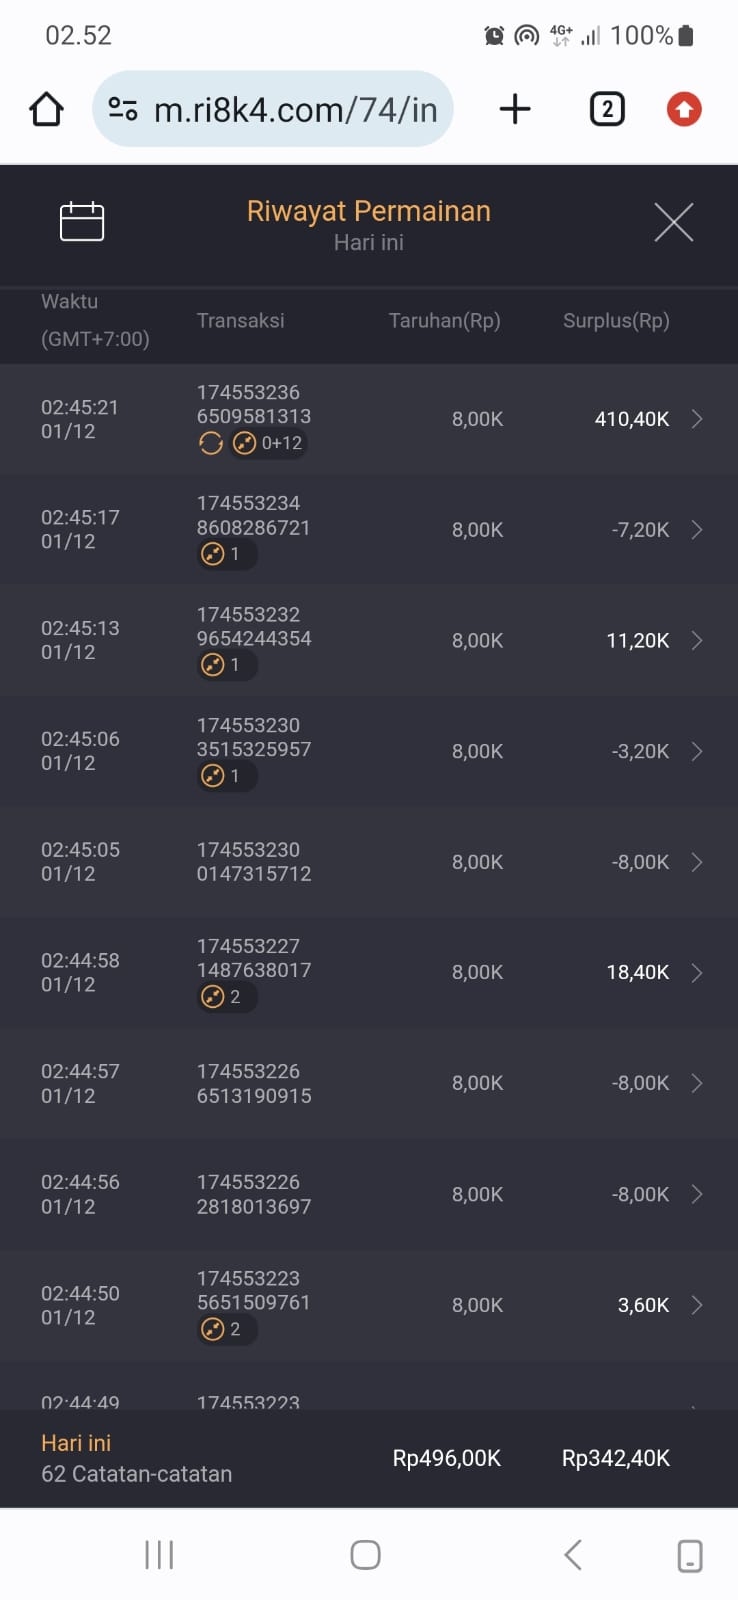Close the Riwayat Permainan panel
Image resolution: width=738 pixels, height=1600 pixels.
pos(673,222)
